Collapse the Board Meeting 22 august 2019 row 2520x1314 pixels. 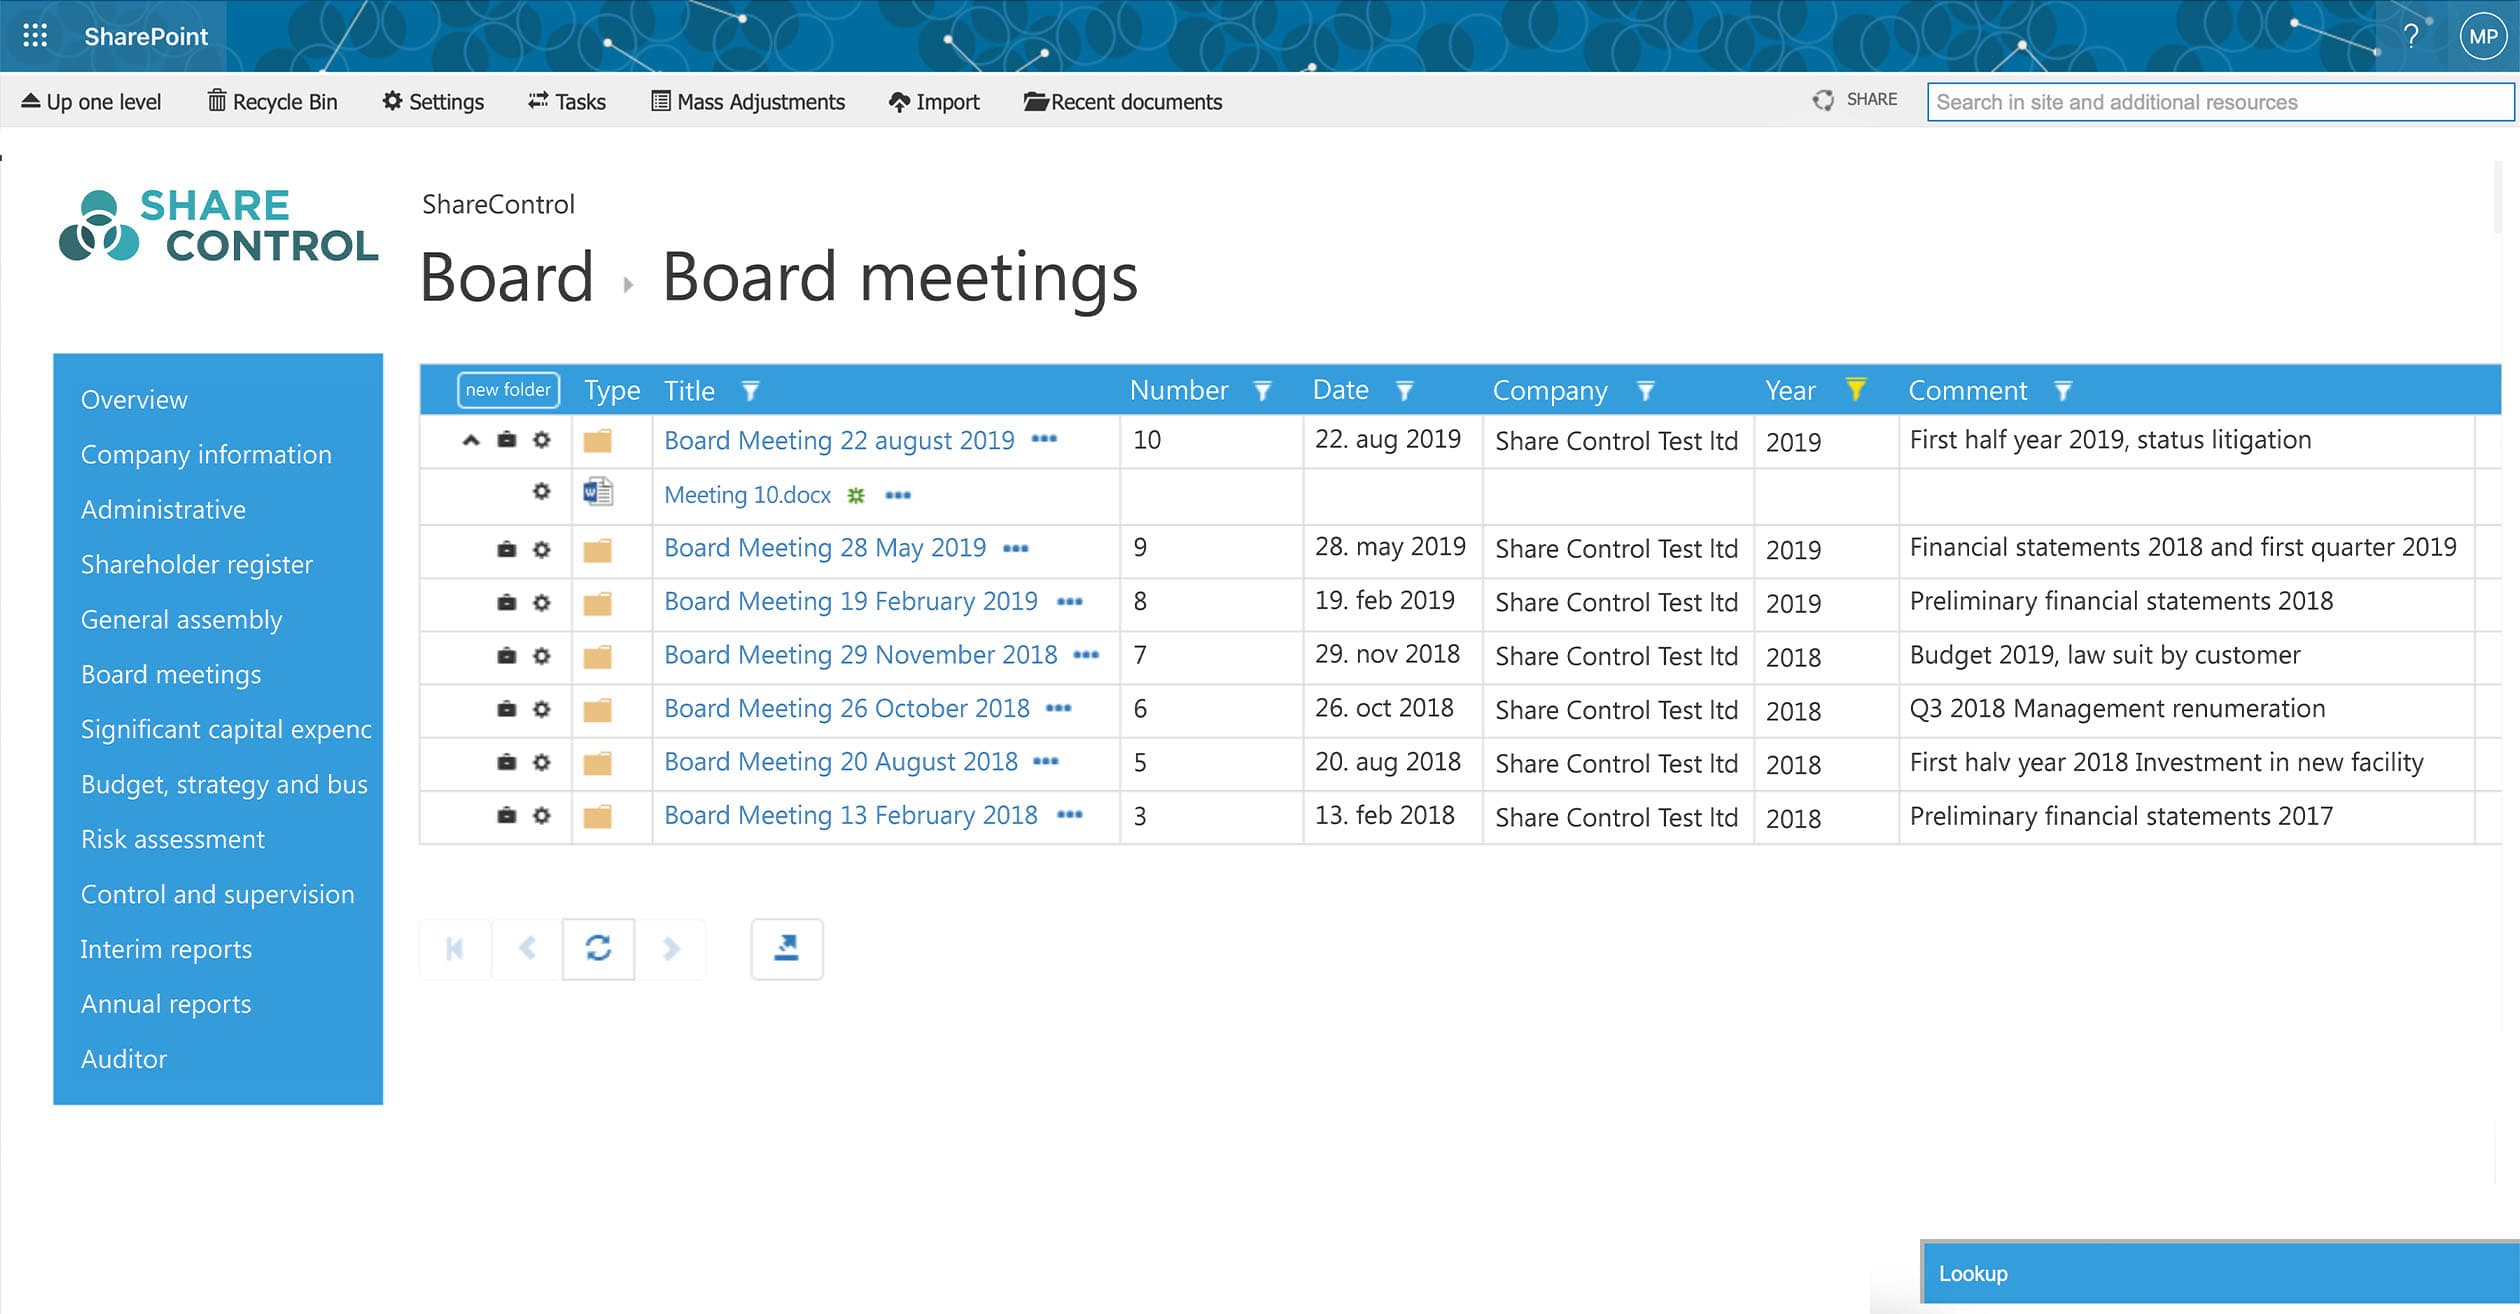(471, 440)
